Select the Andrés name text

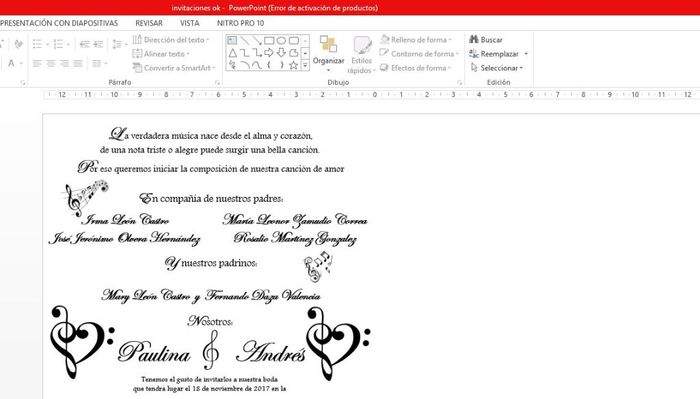[x=272, y=352]
